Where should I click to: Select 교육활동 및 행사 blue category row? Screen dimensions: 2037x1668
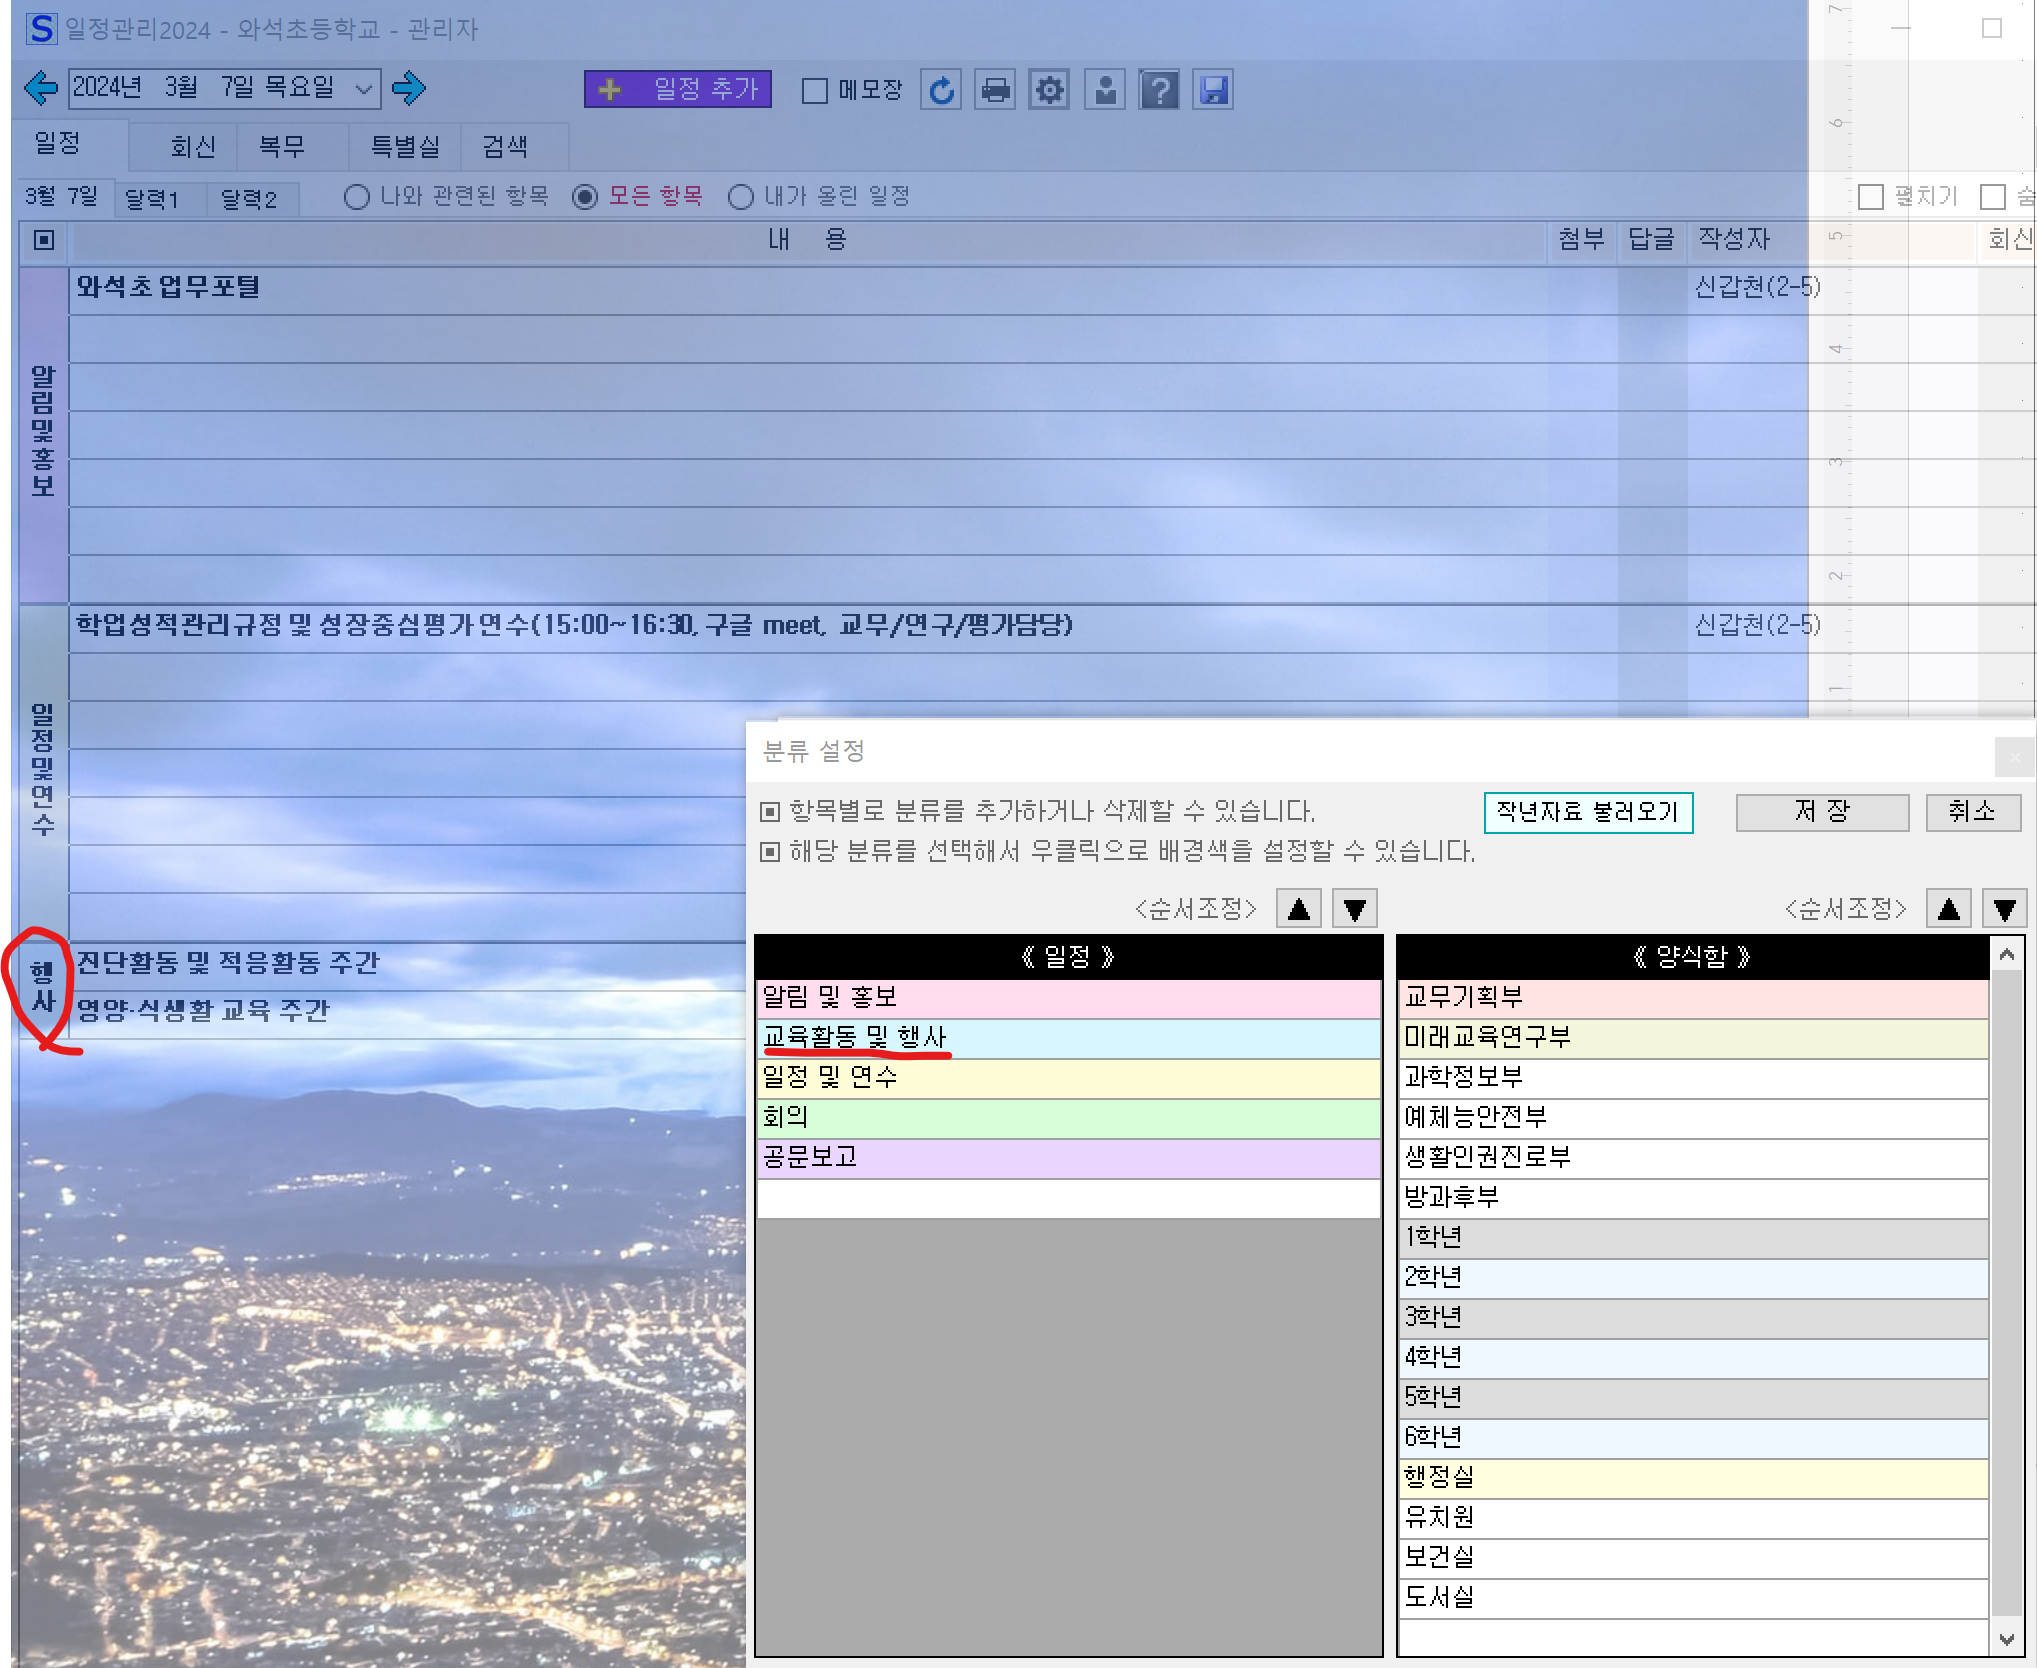[x=1068, y=1038]
